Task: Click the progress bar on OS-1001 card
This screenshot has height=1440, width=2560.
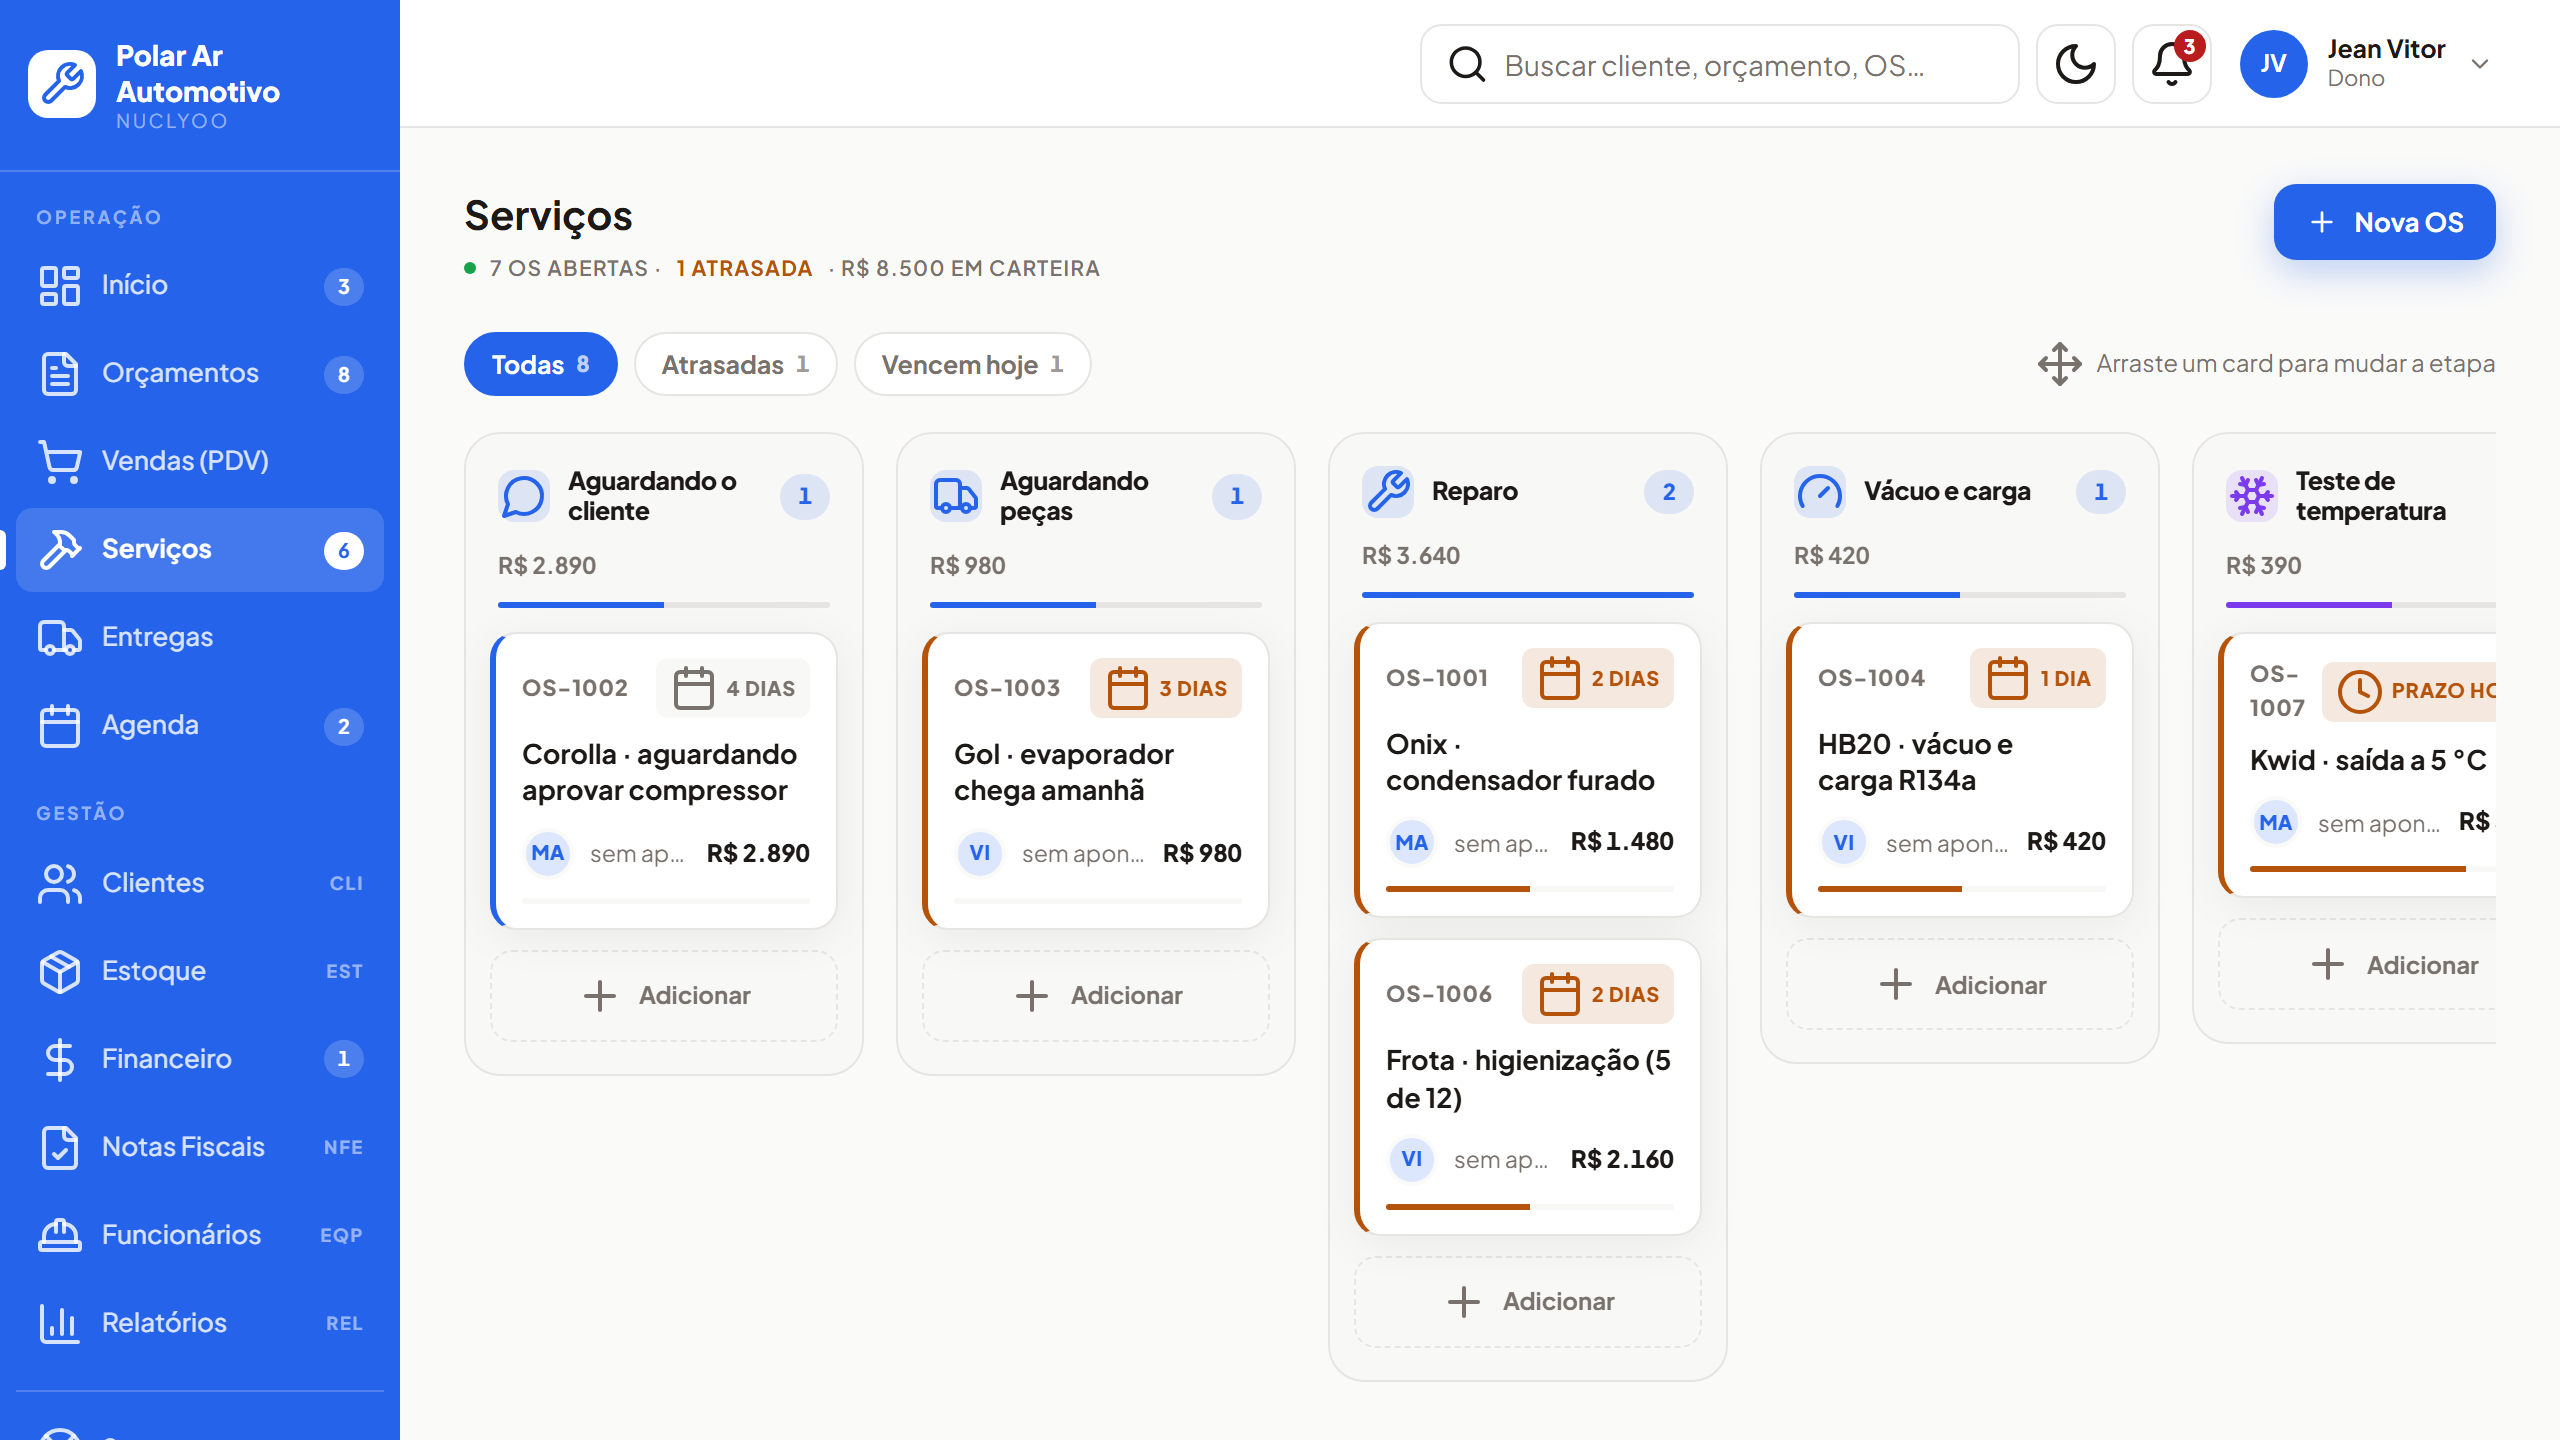Action: pyautogui.click(x=1529, y=889)
